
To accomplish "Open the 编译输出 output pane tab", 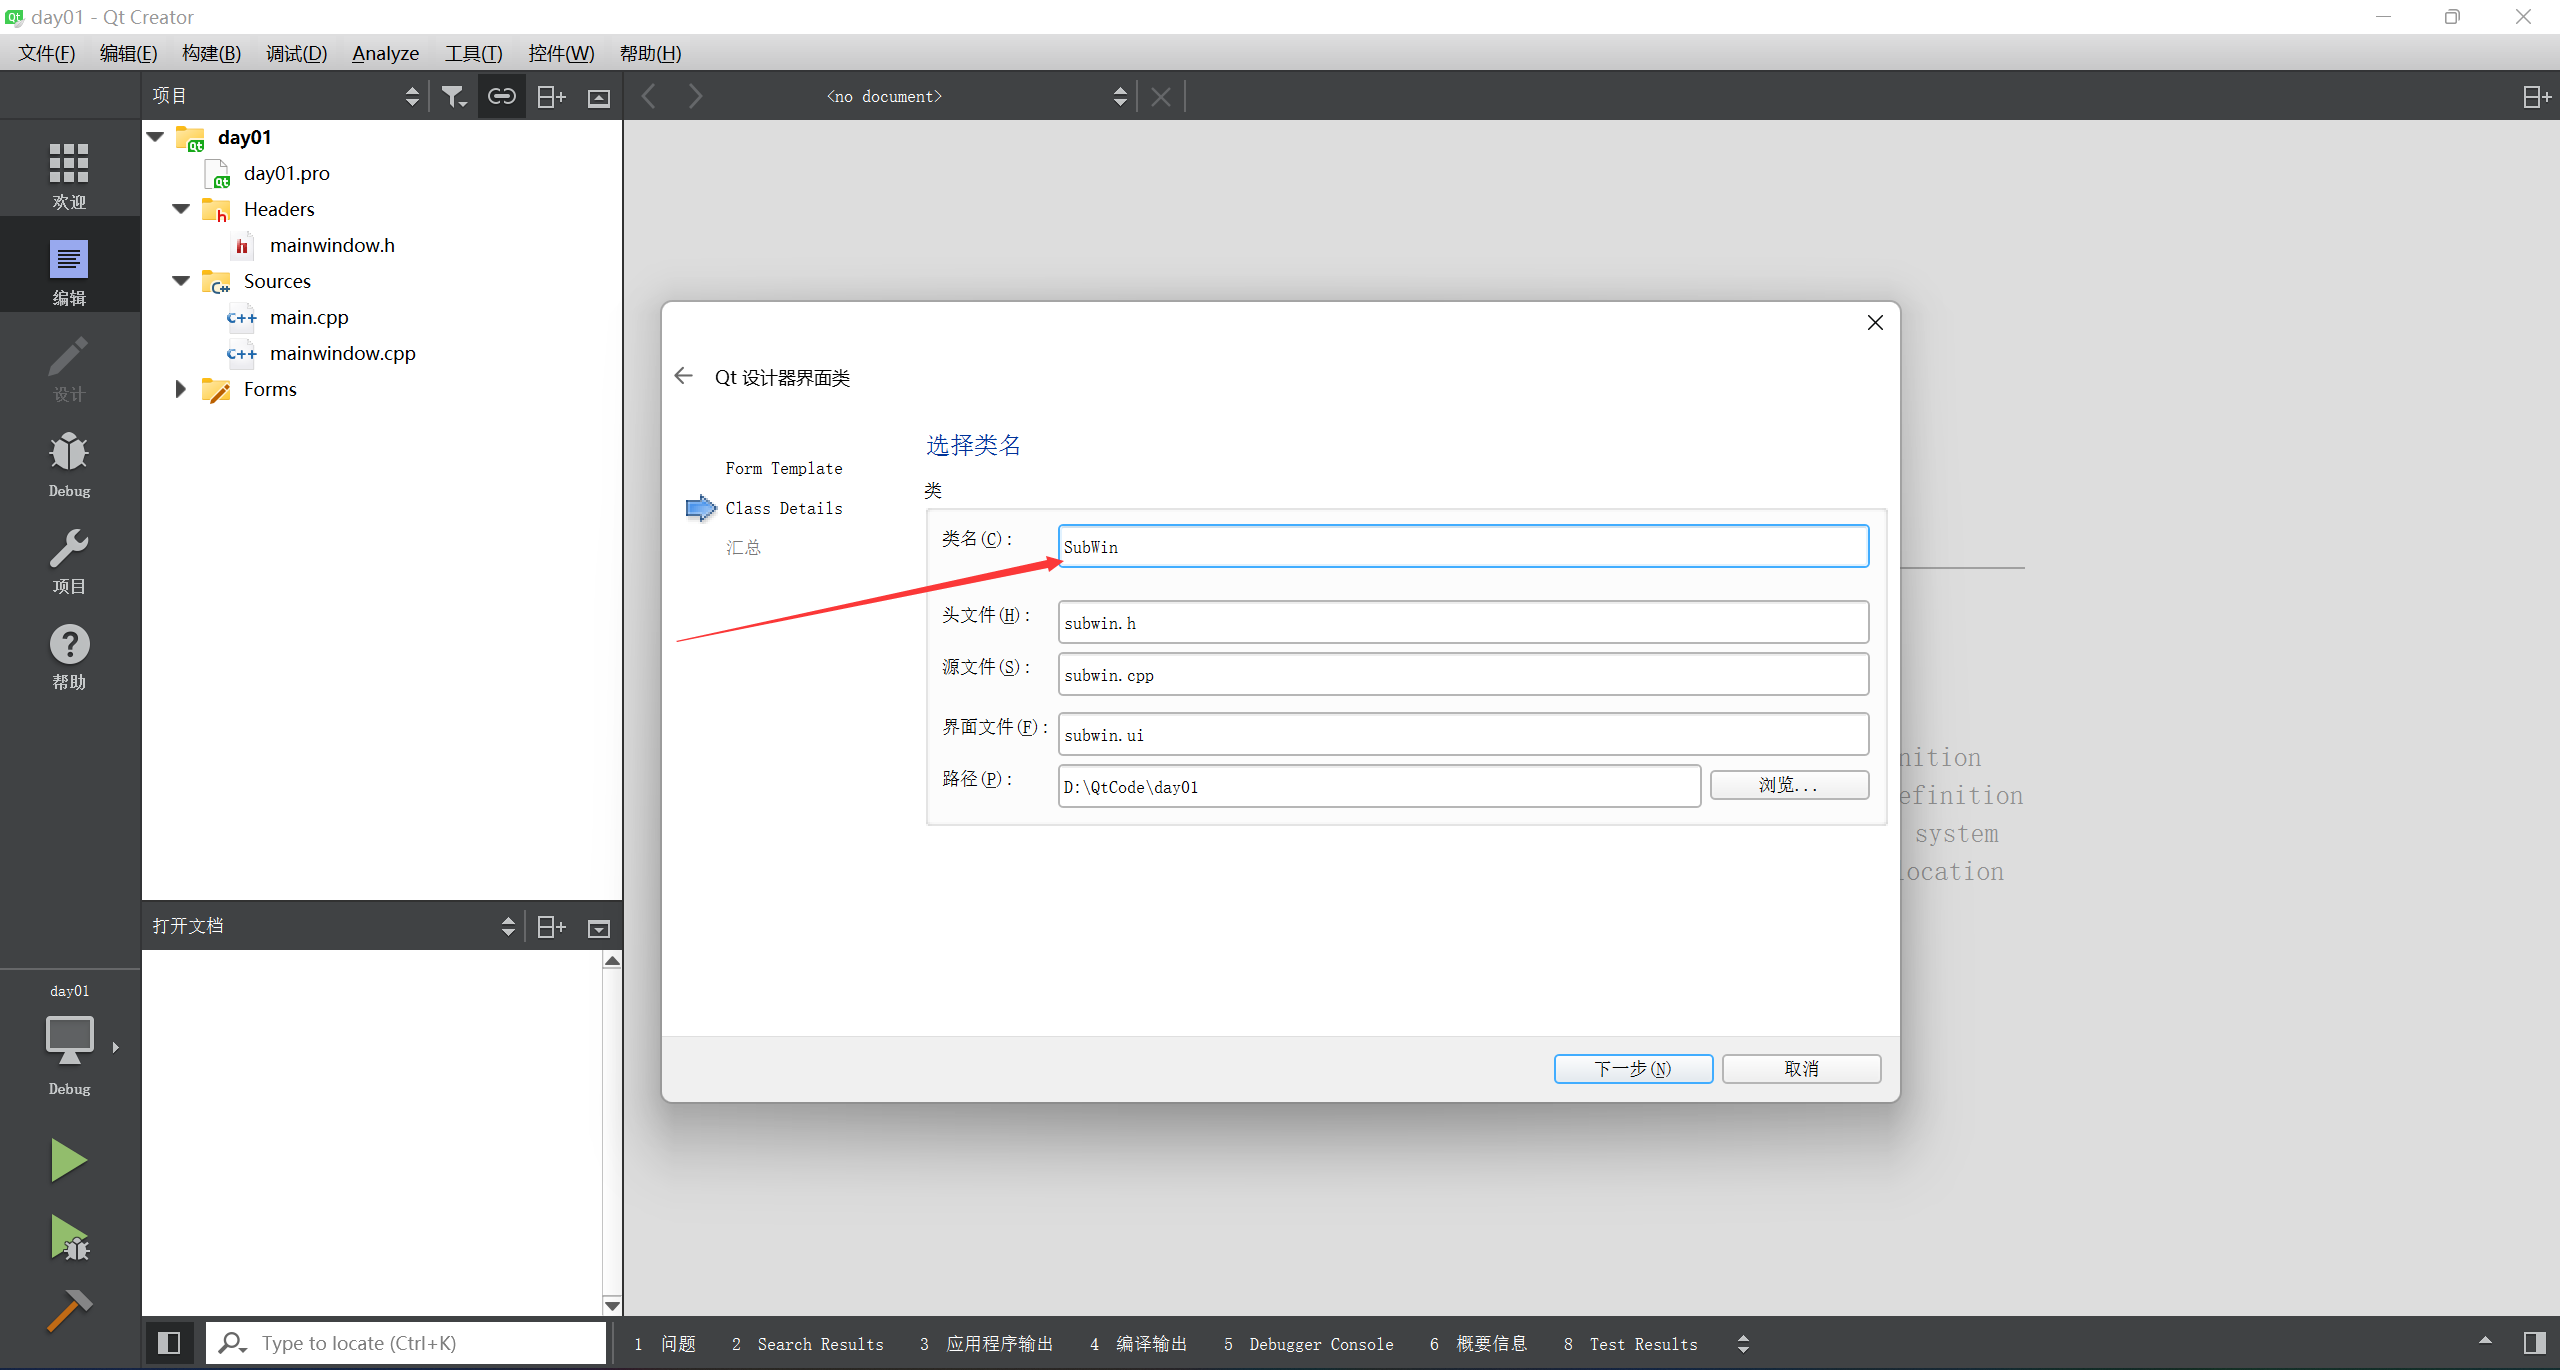I will 1139,1344.
